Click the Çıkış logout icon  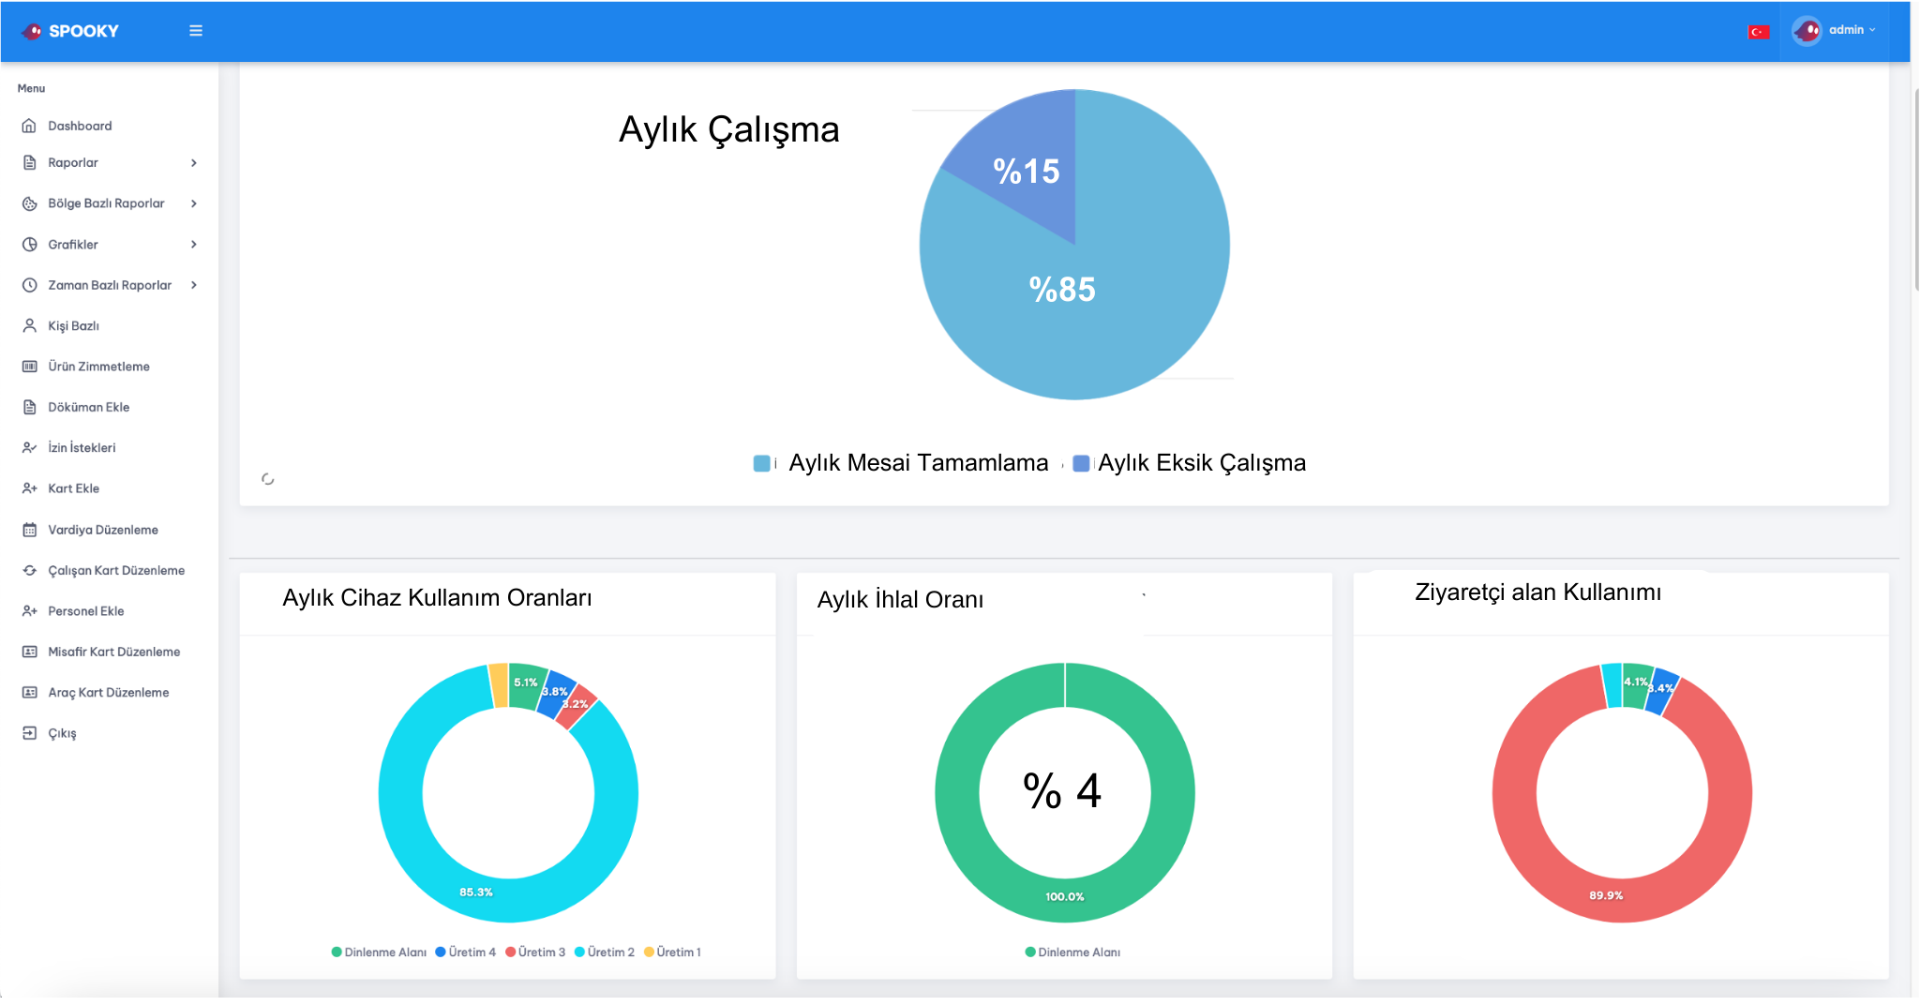[30, 733]
